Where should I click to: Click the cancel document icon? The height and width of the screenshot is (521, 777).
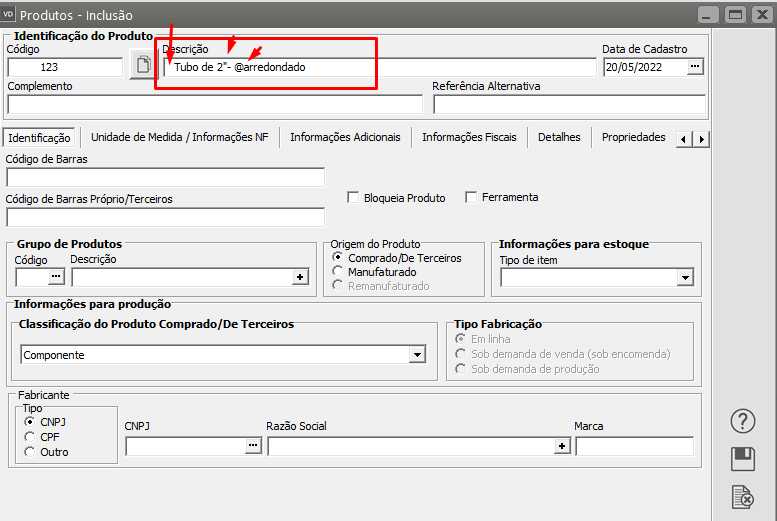742,496
